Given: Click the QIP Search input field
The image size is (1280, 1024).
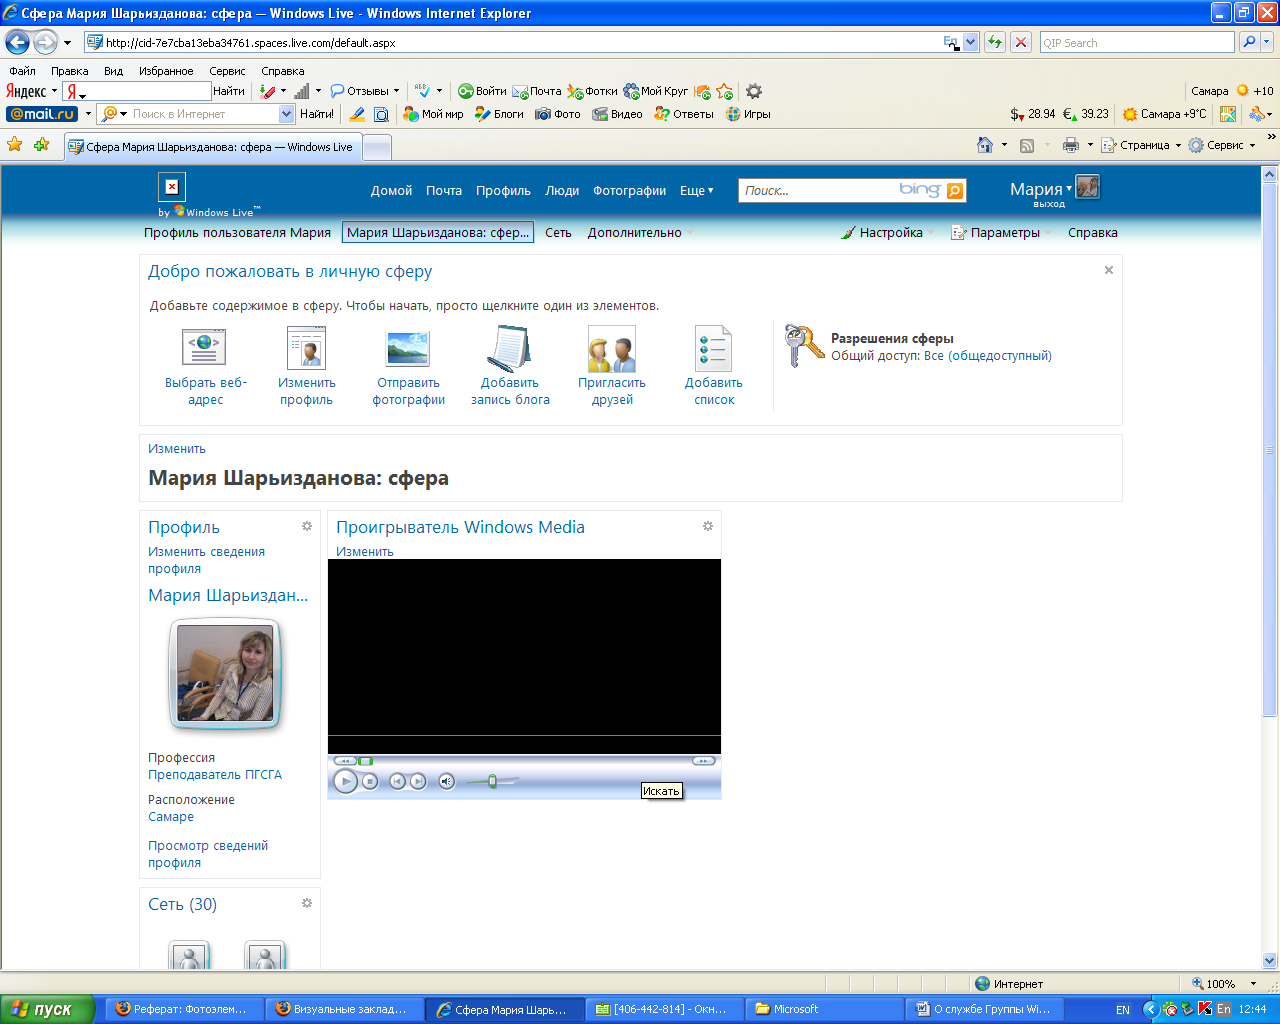Looking at the screenshot, I should [x=1137, y=42].
